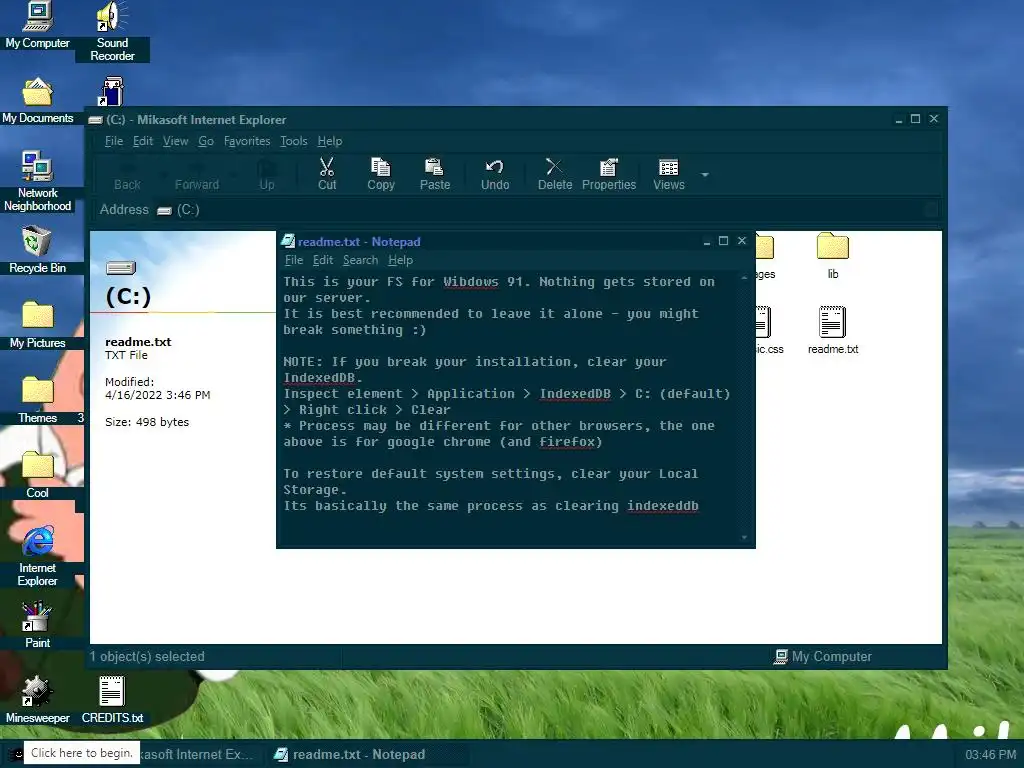Maximize the Notepad window

click(x=724, y=241)
